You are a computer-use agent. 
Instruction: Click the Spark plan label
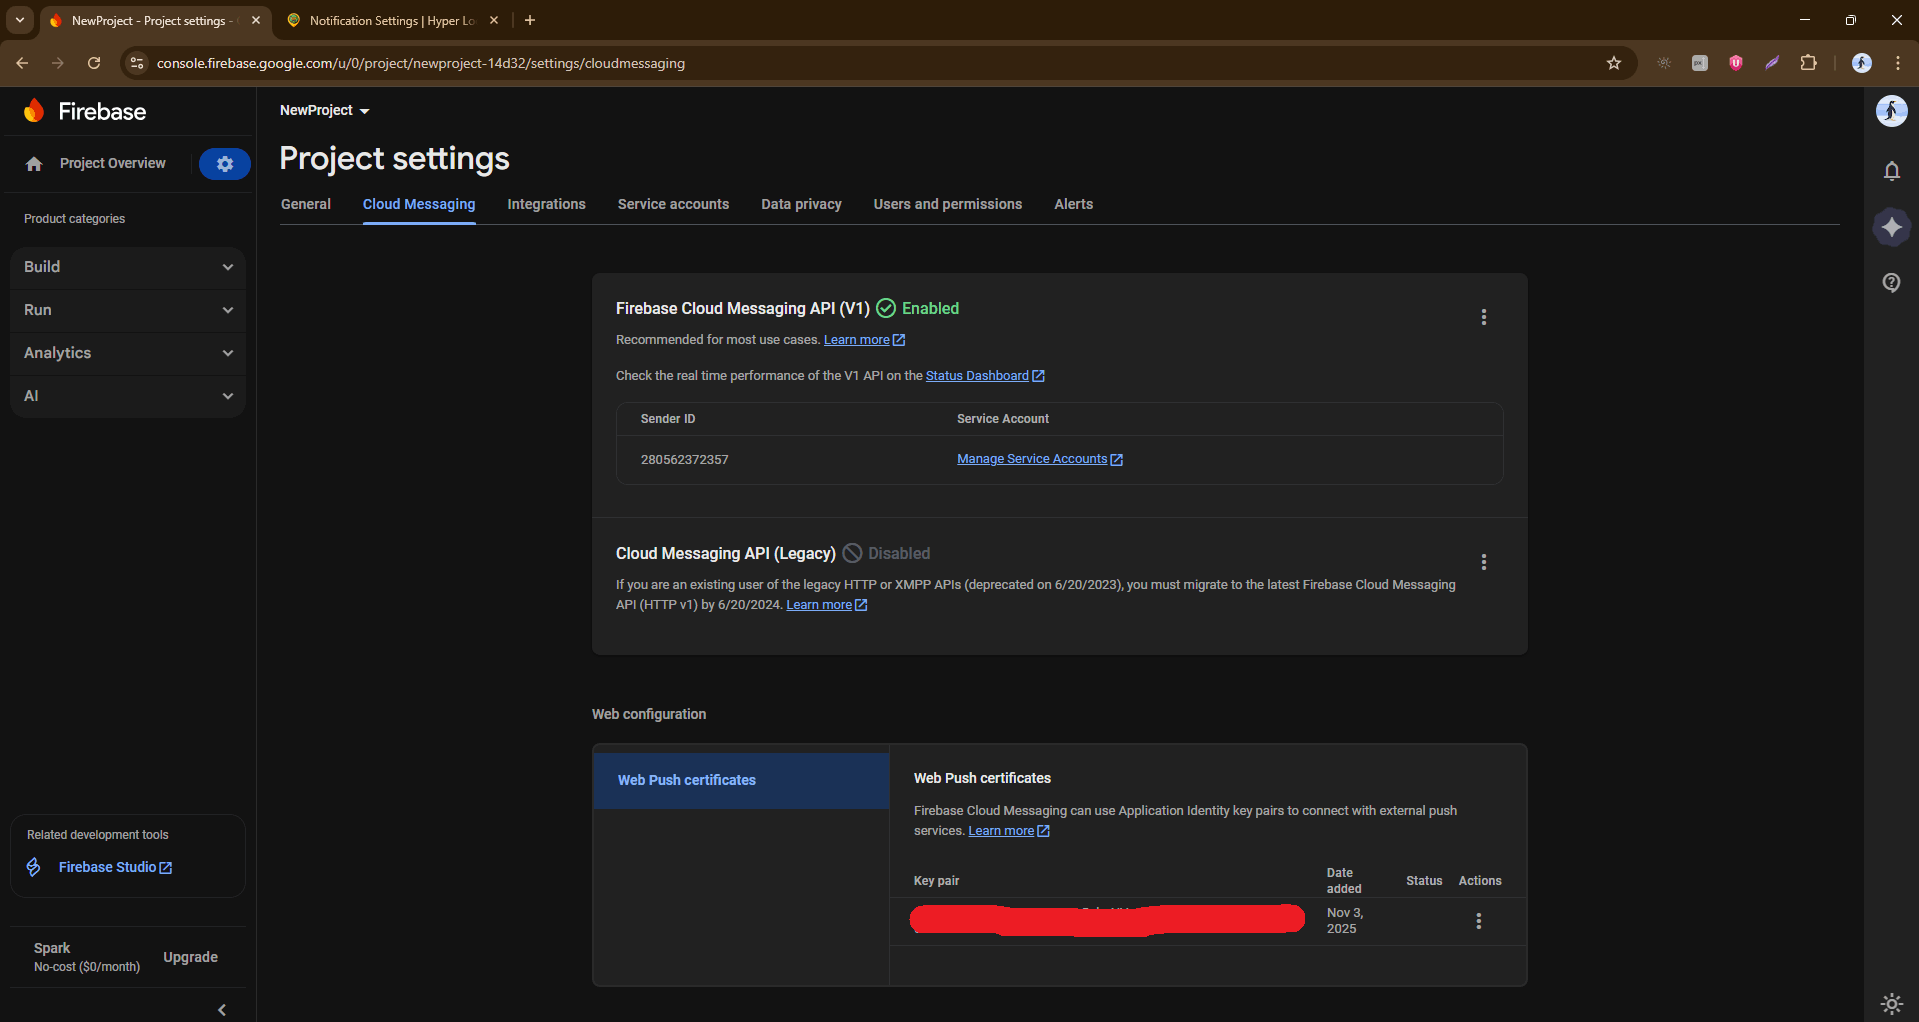pos(52,948)
